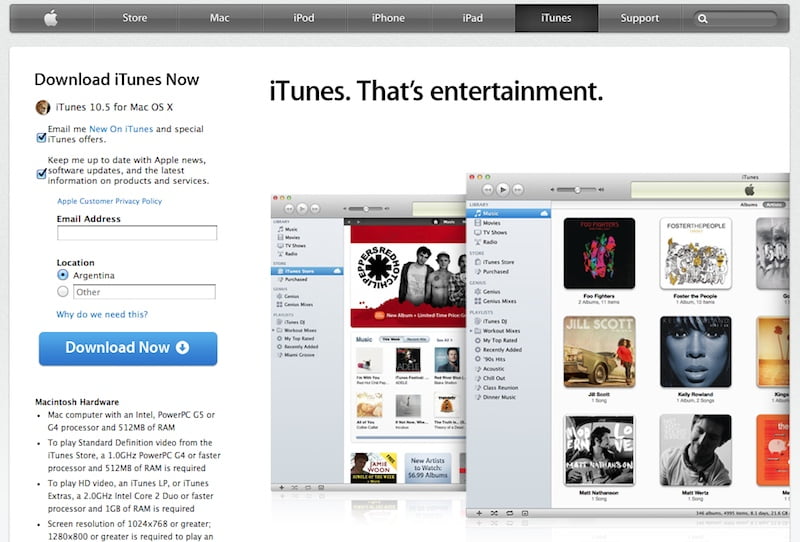
Task: Open Apple Customer Privacy Policy link
Action: [109, 201]
